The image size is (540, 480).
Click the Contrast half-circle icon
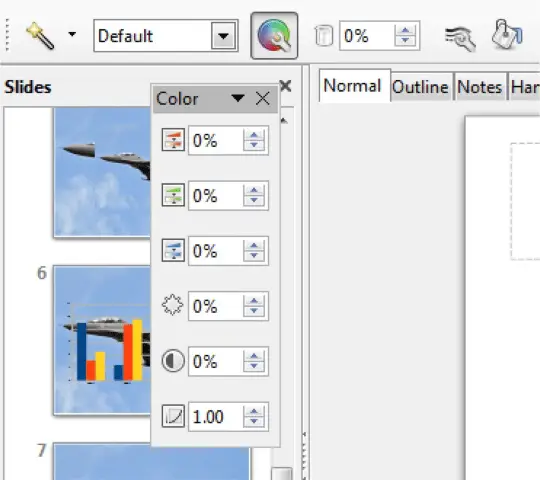[173, 361]
